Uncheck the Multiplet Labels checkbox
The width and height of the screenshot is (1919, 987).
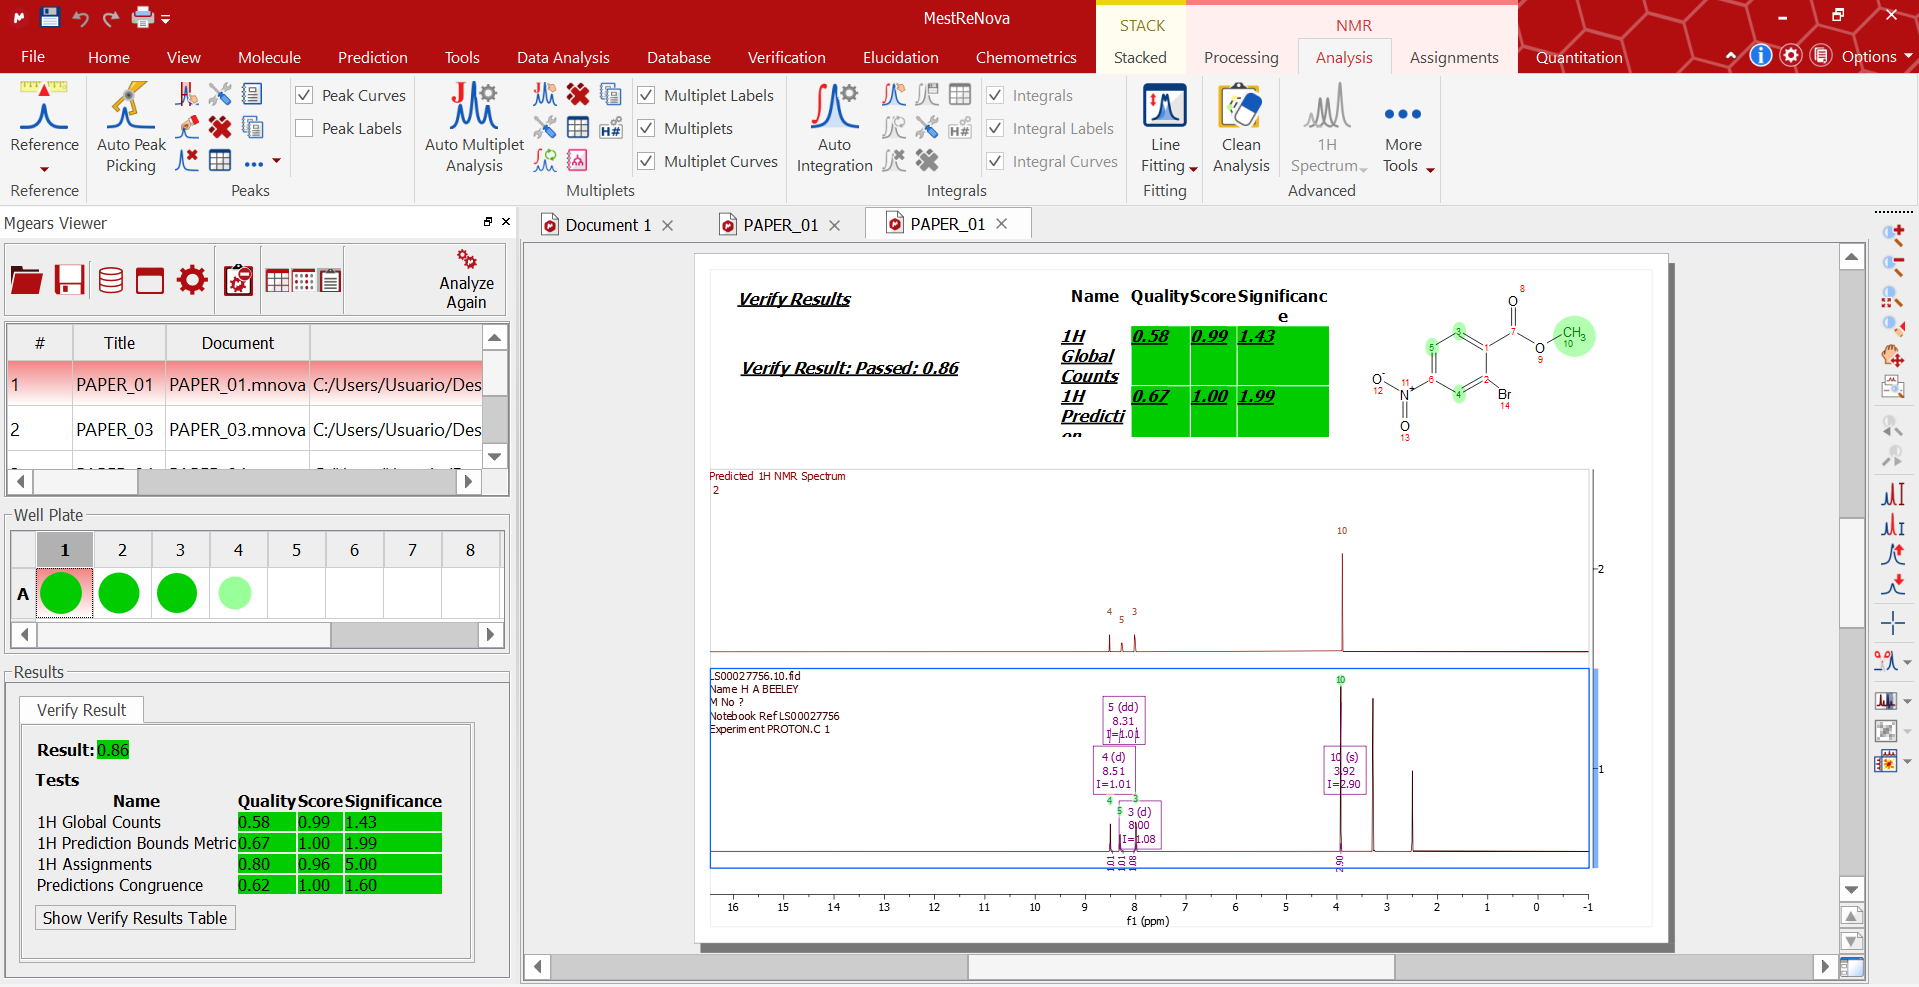click(647, 96)
